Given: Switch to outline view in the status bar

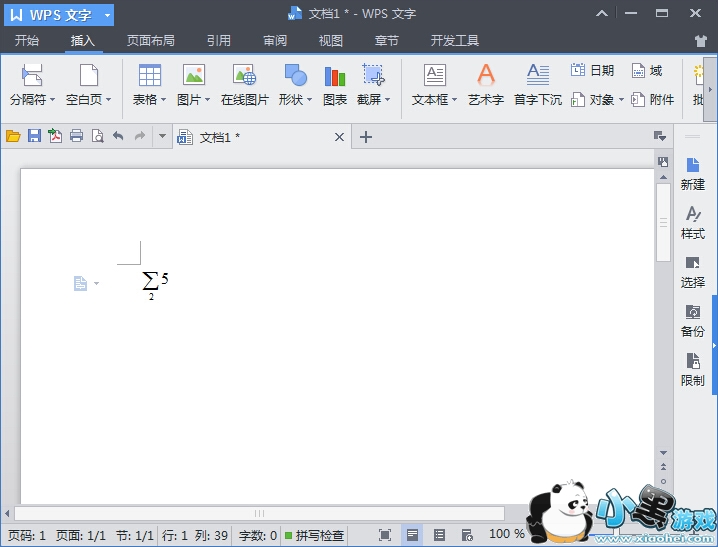Looking at the screenshot, I should (439, 535).
